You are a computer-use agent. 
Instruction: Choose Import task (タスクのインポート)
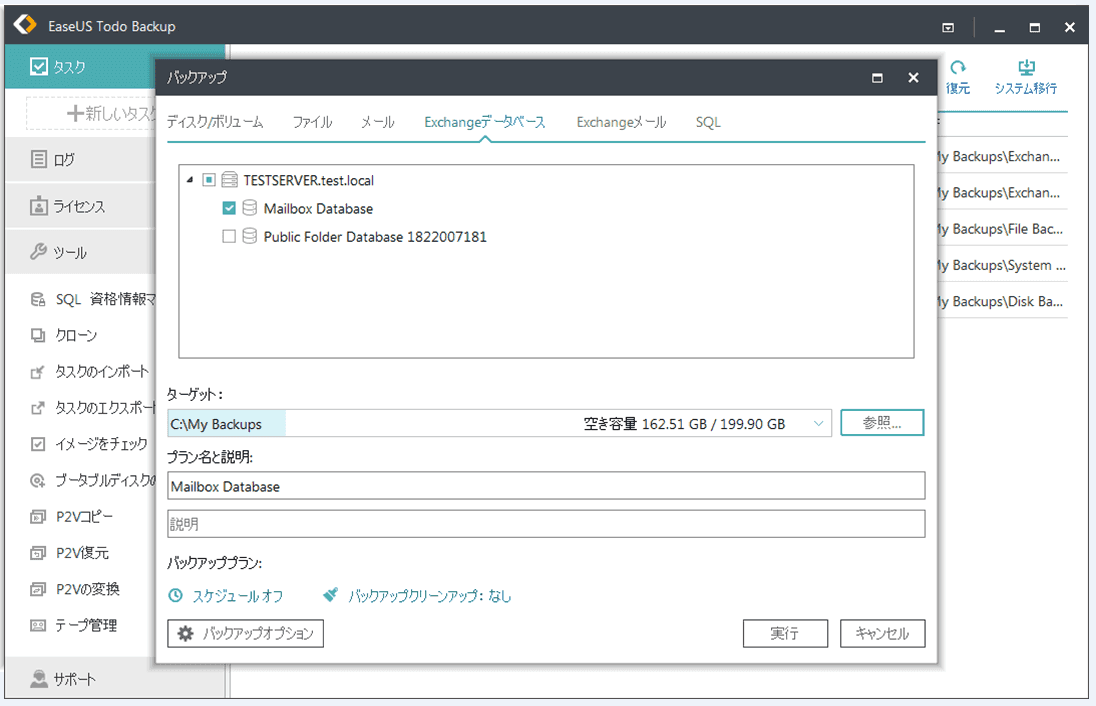click(90, 372)
